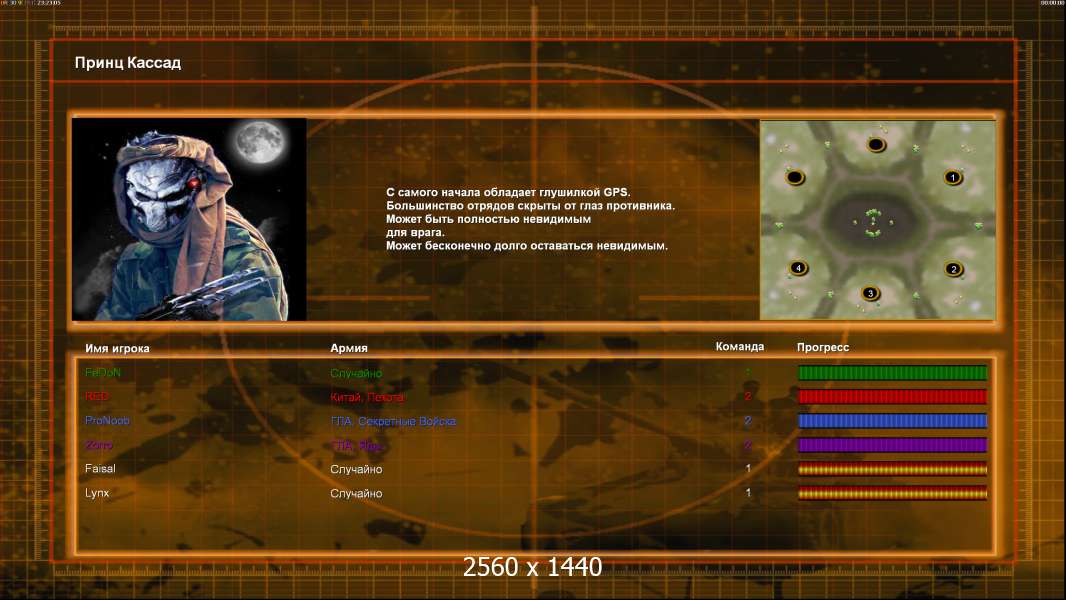The height and width of the screenshot is (600, 1066).
Task: Click Lynx's army value Случайно
Action: (356, 494)
